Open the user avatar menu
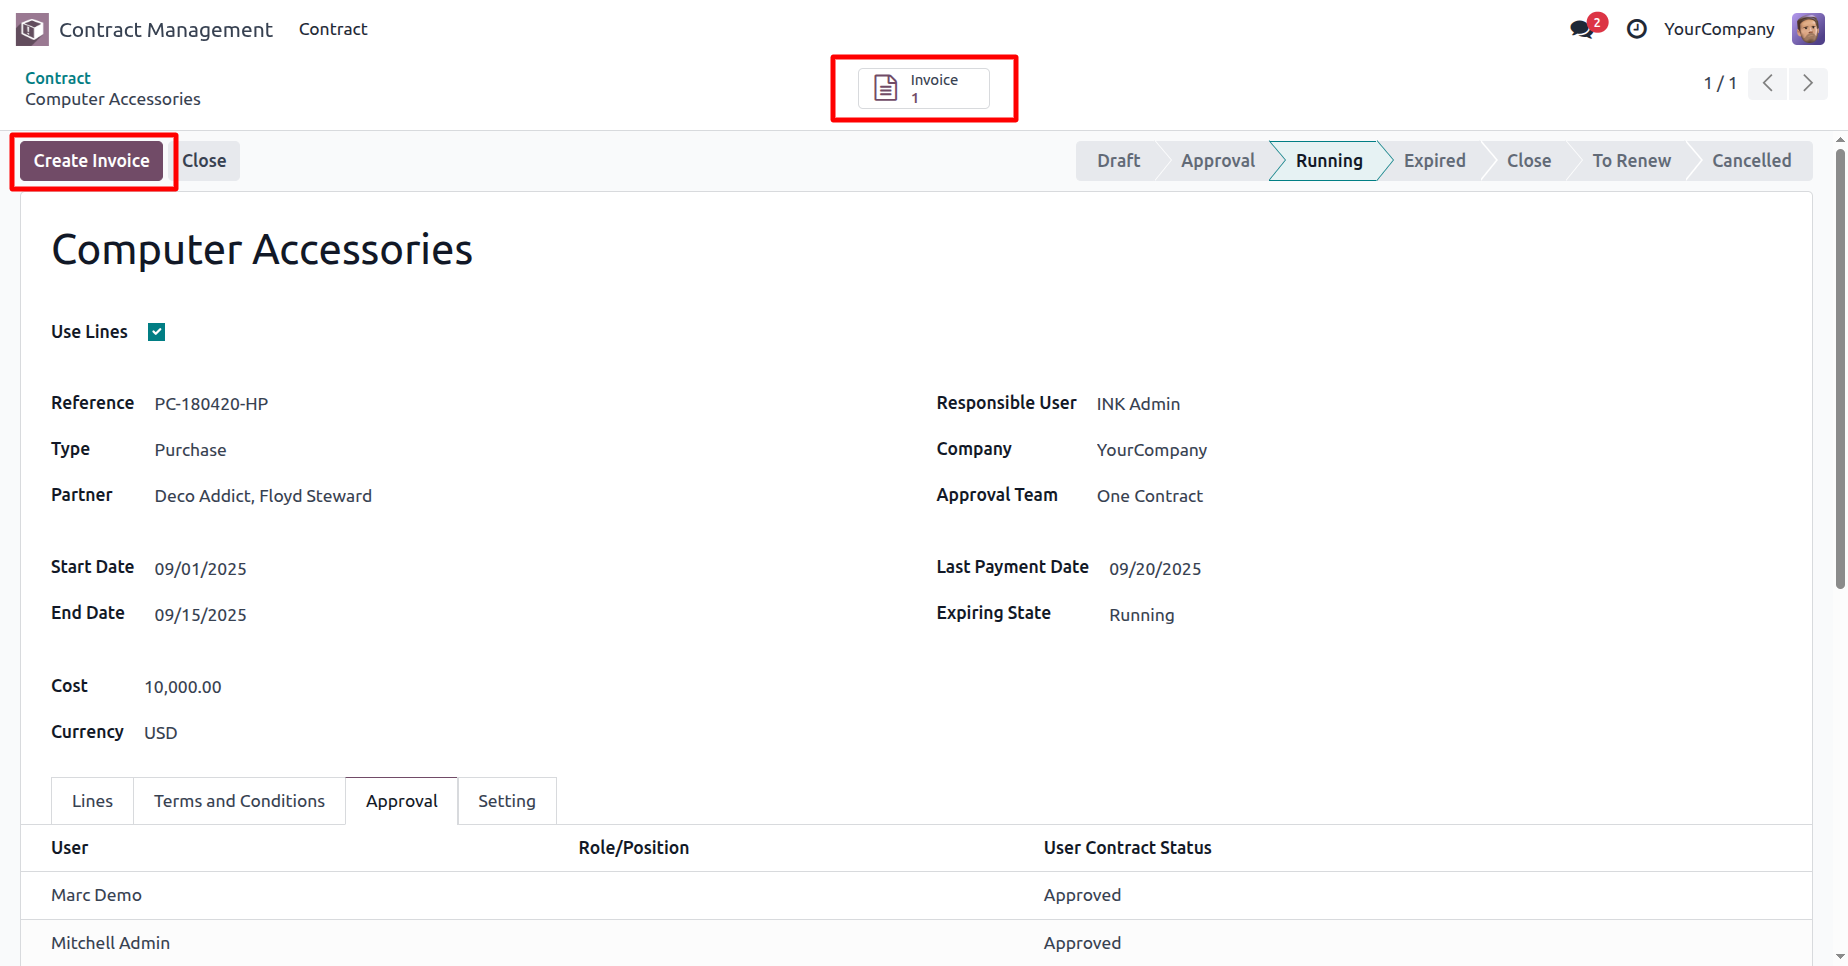Screen dimensions: 1848x966 click(x=1808, y=29)
